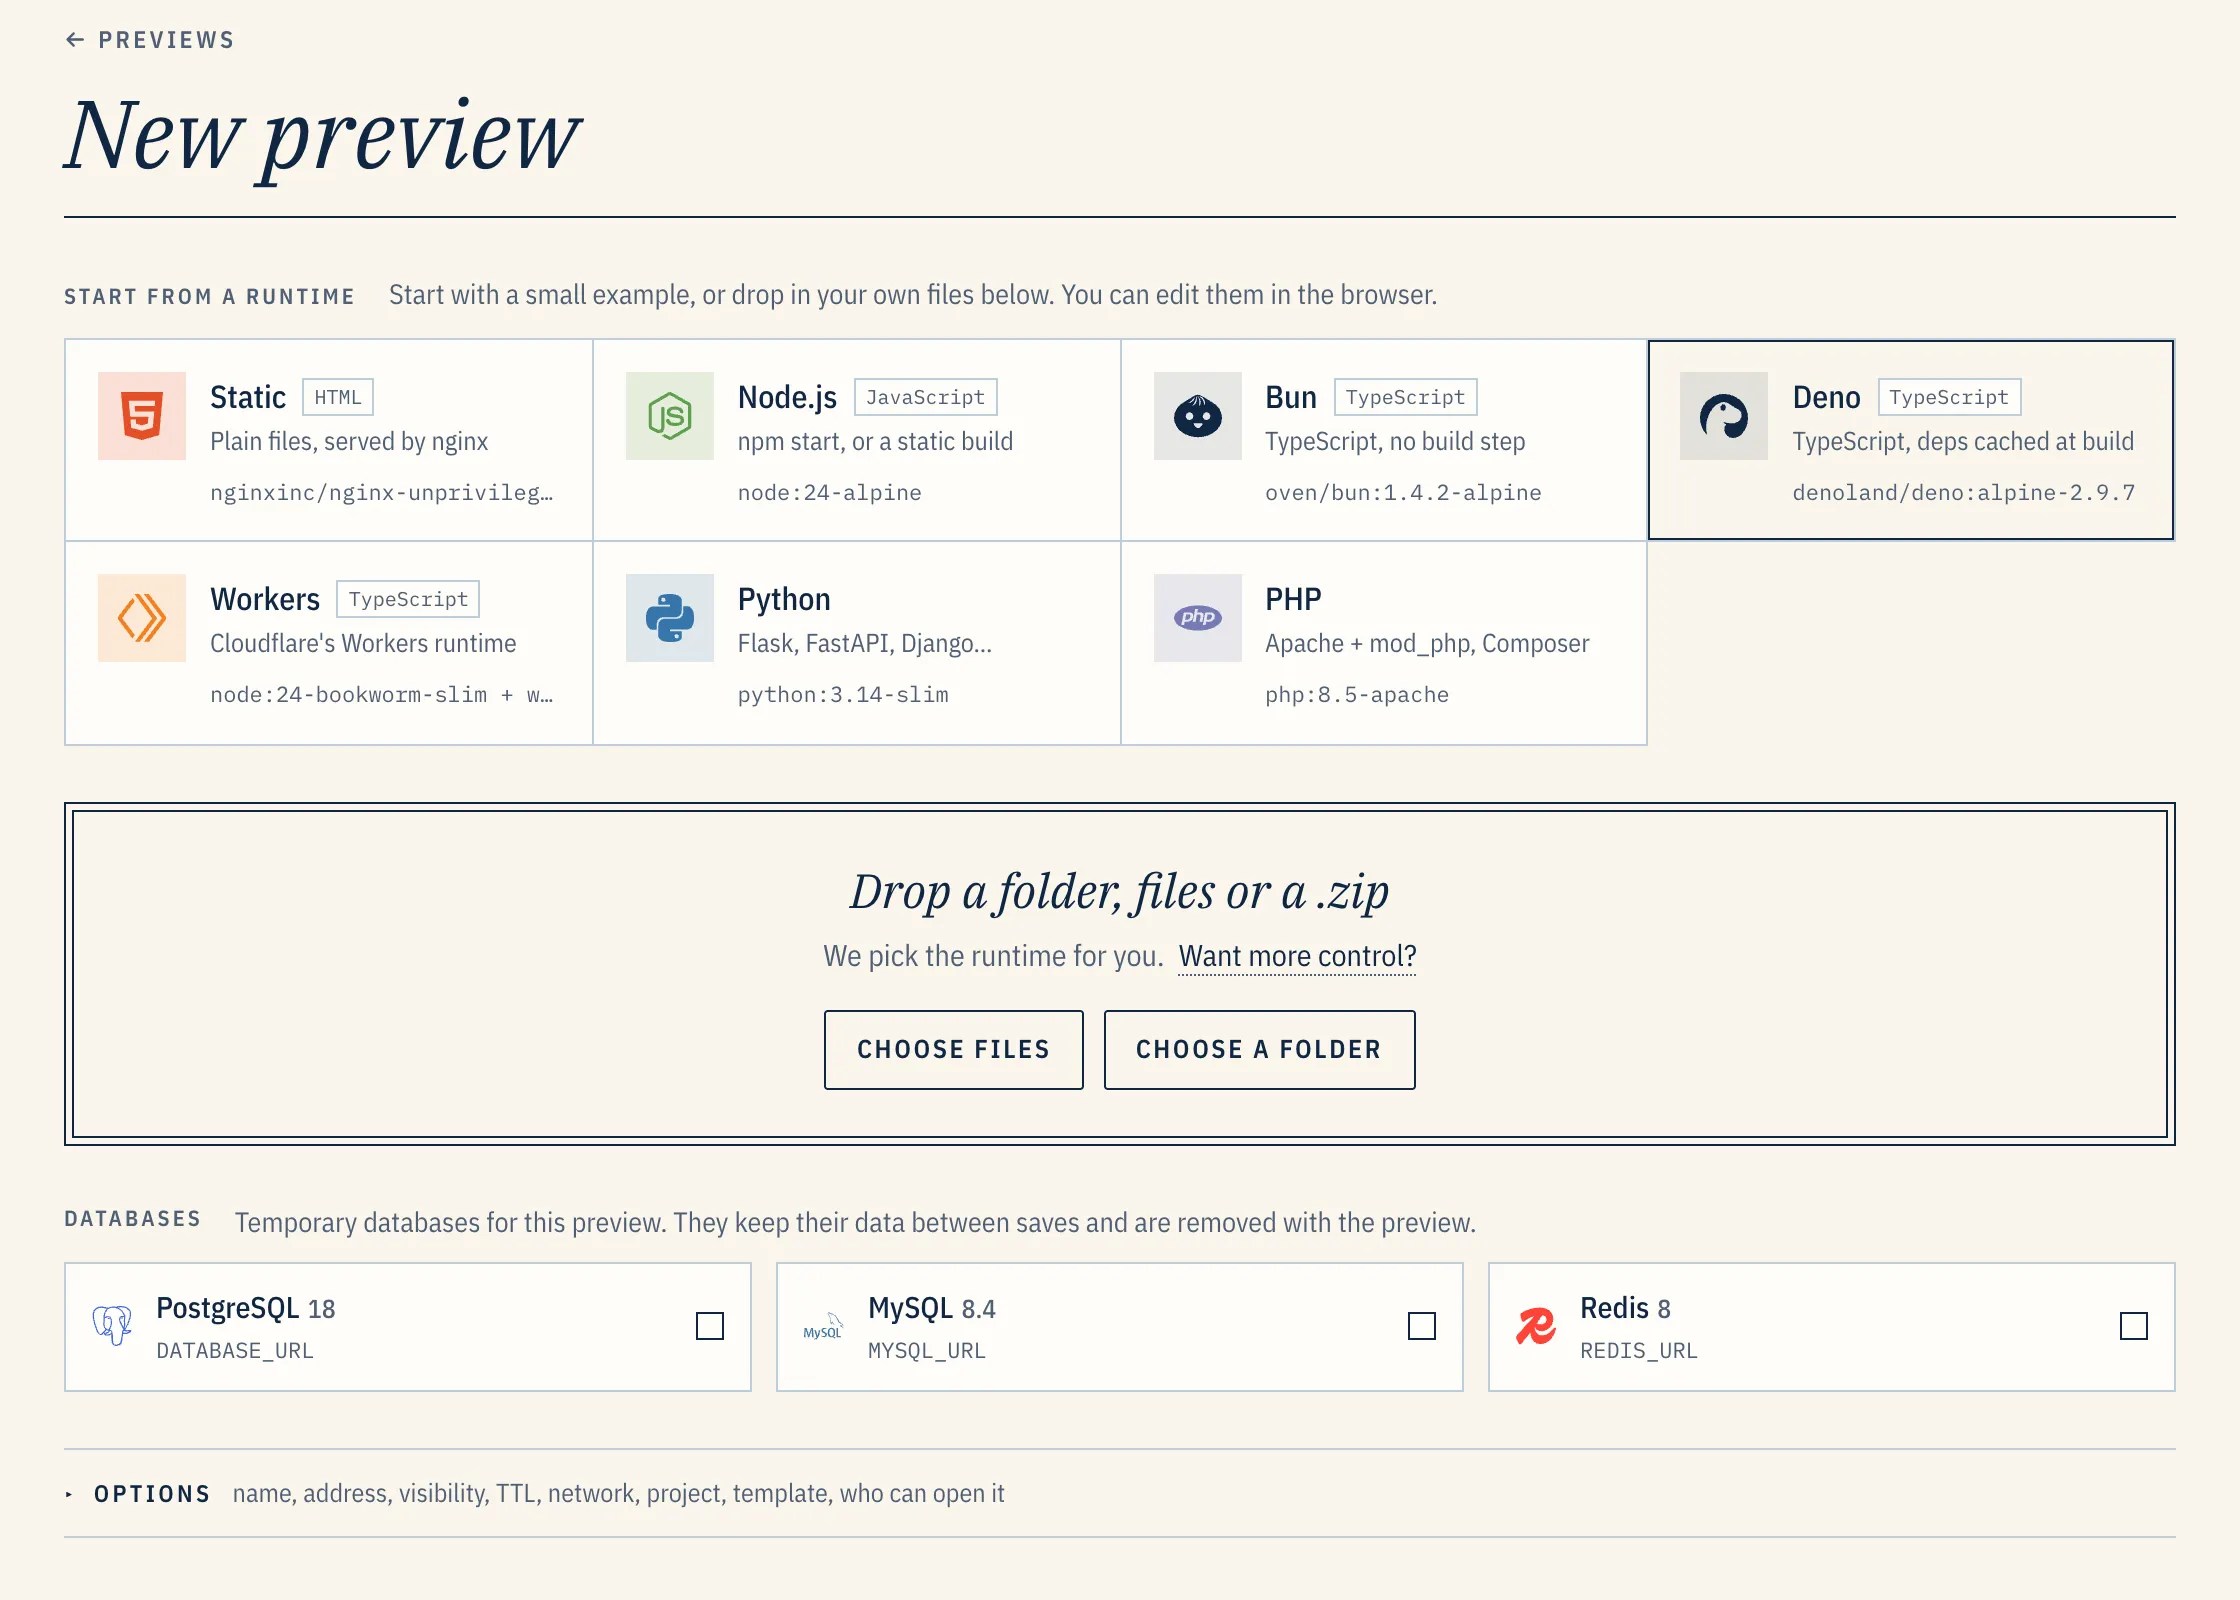The width and height of the screenshot is (2240, 1600).
Task: Click the HTML tag on Static
Action: point(338,397)
